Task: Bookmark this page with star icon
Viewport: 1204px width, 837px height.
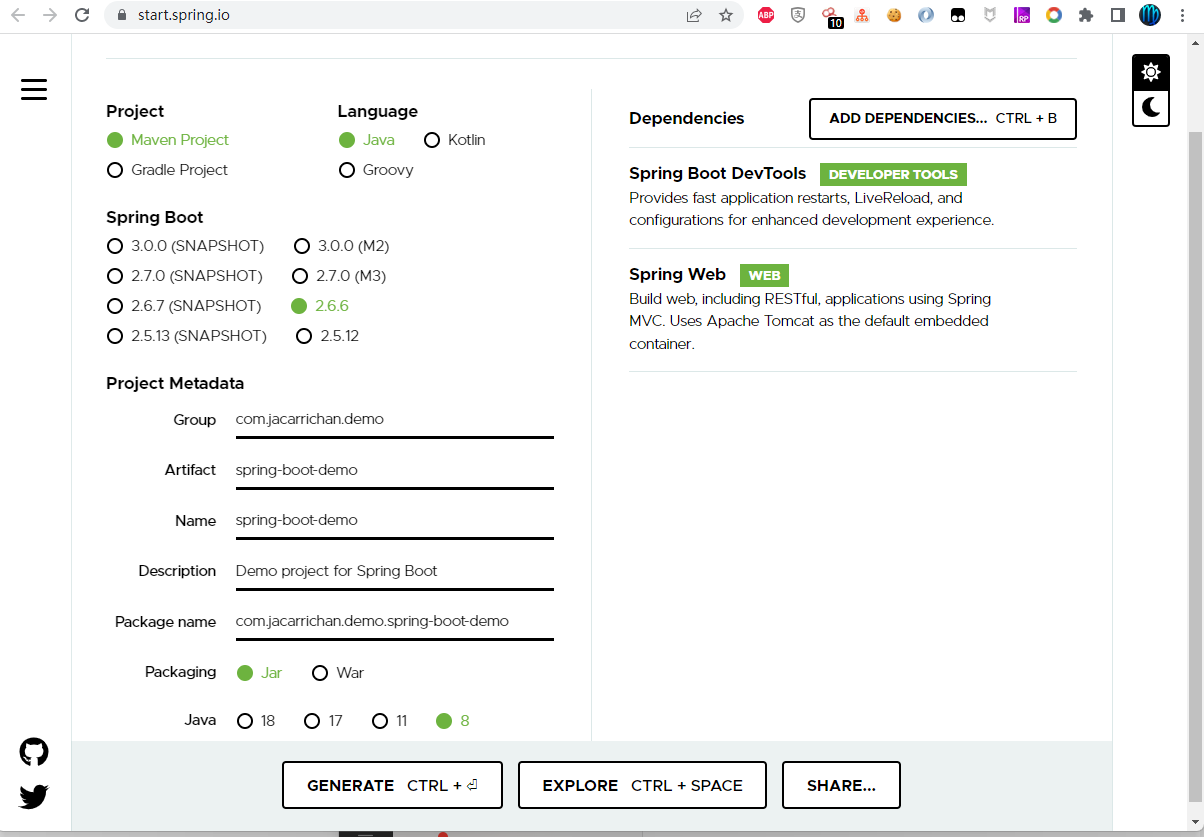Action: tap(726, 15)
